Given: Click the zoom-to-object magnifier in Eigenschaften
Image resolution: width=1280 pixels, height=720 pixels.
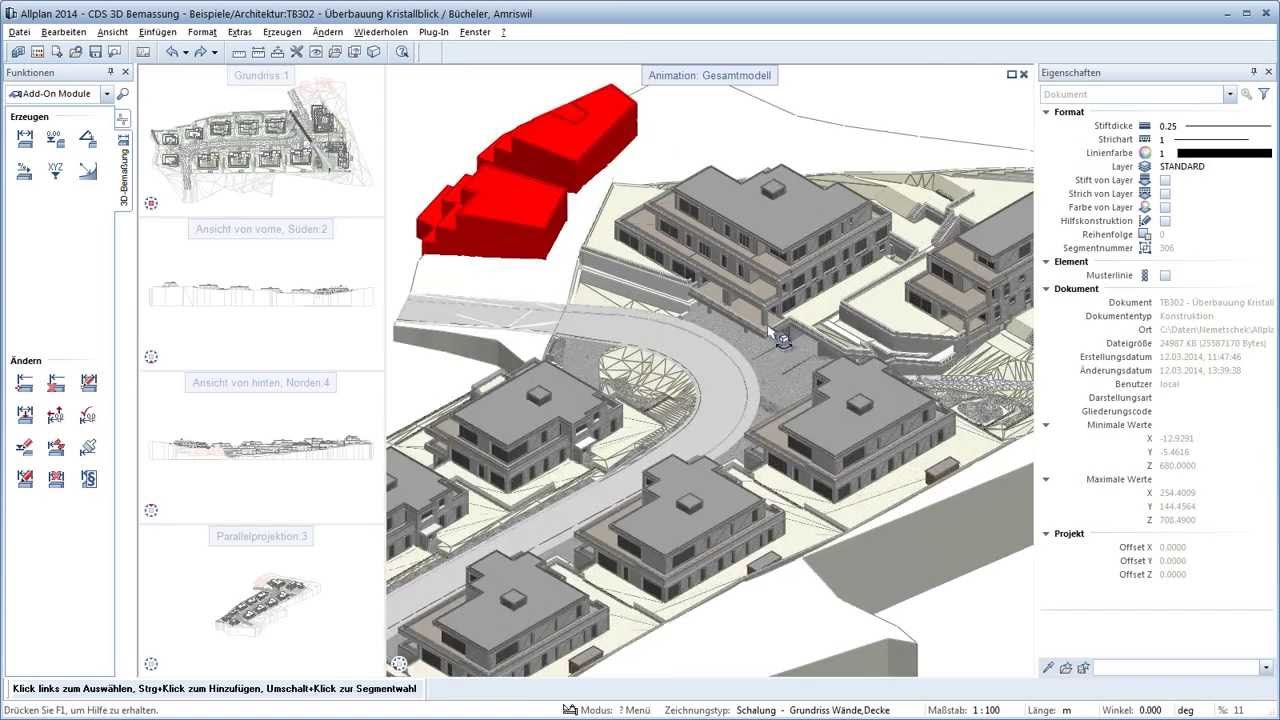Looking at the screenshot, I should coord(1247,94).
